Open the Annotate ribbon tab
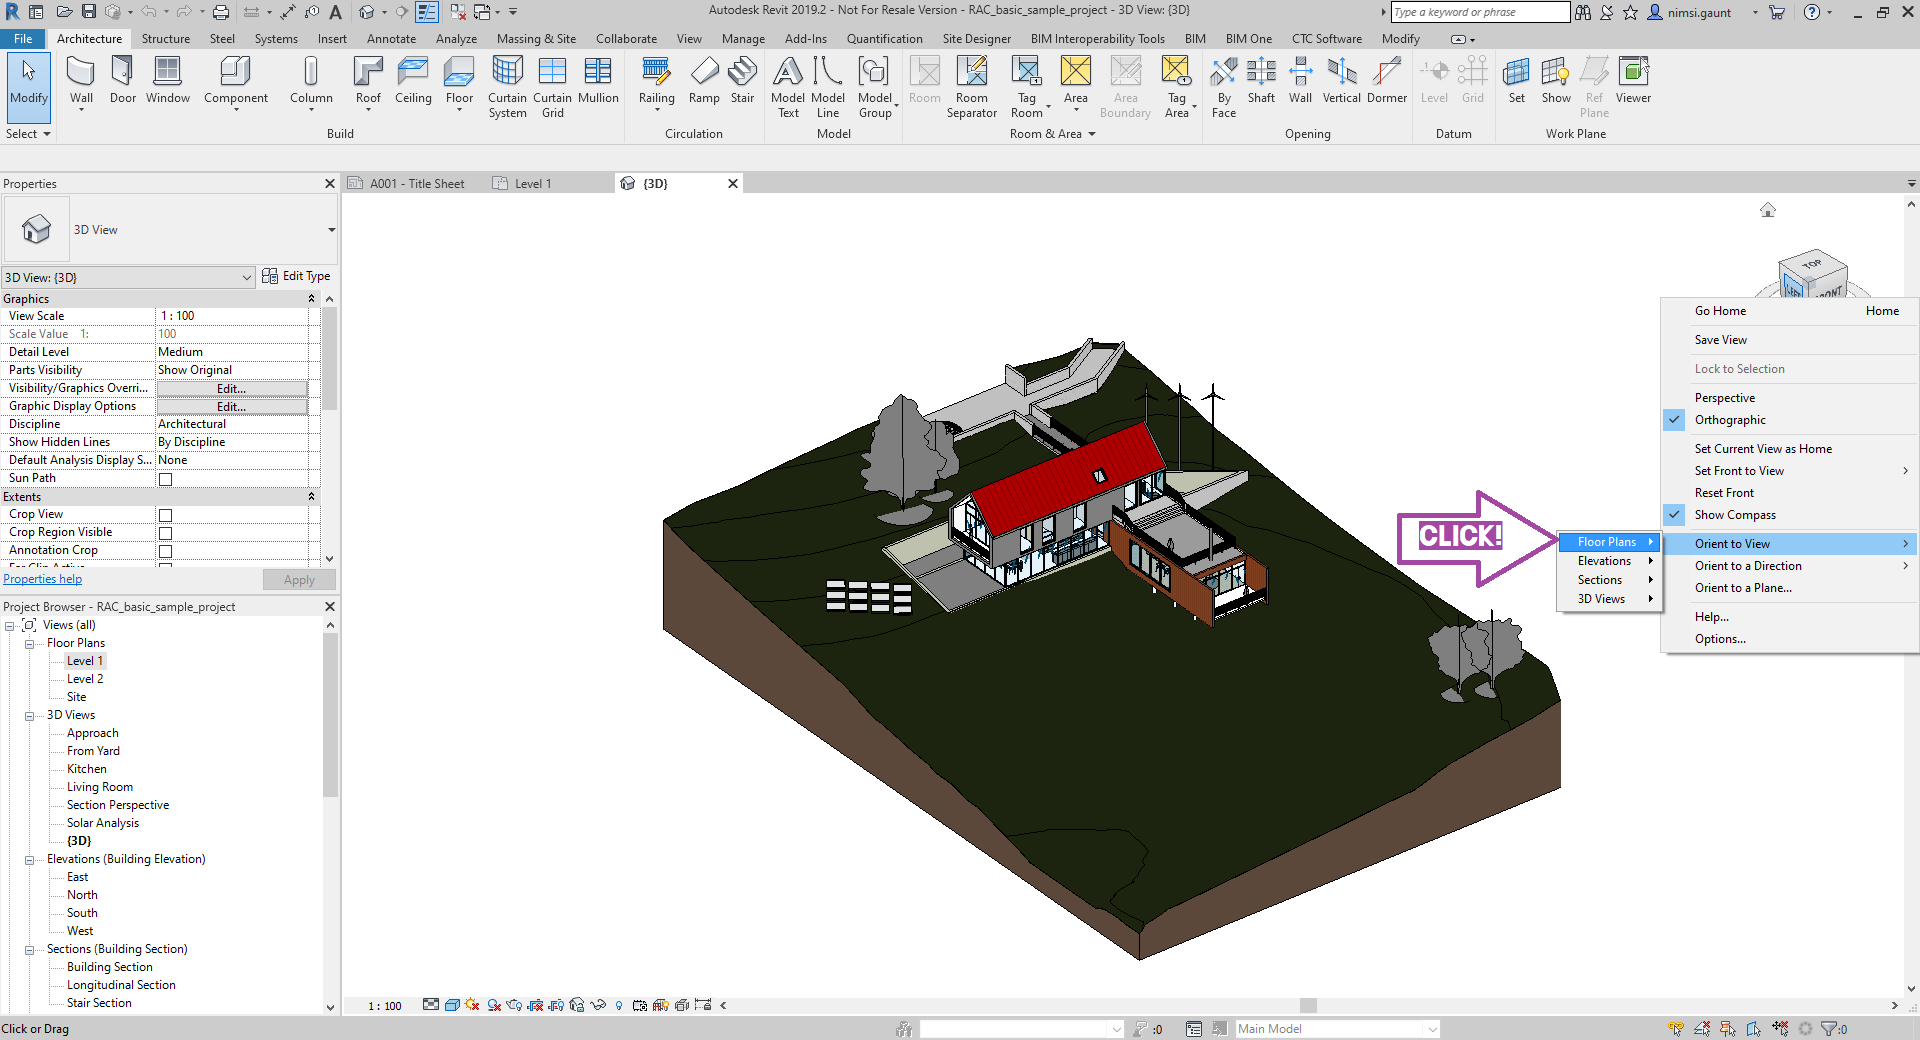The height and width of the screenshot is (1040, 1920). [391, 39]
